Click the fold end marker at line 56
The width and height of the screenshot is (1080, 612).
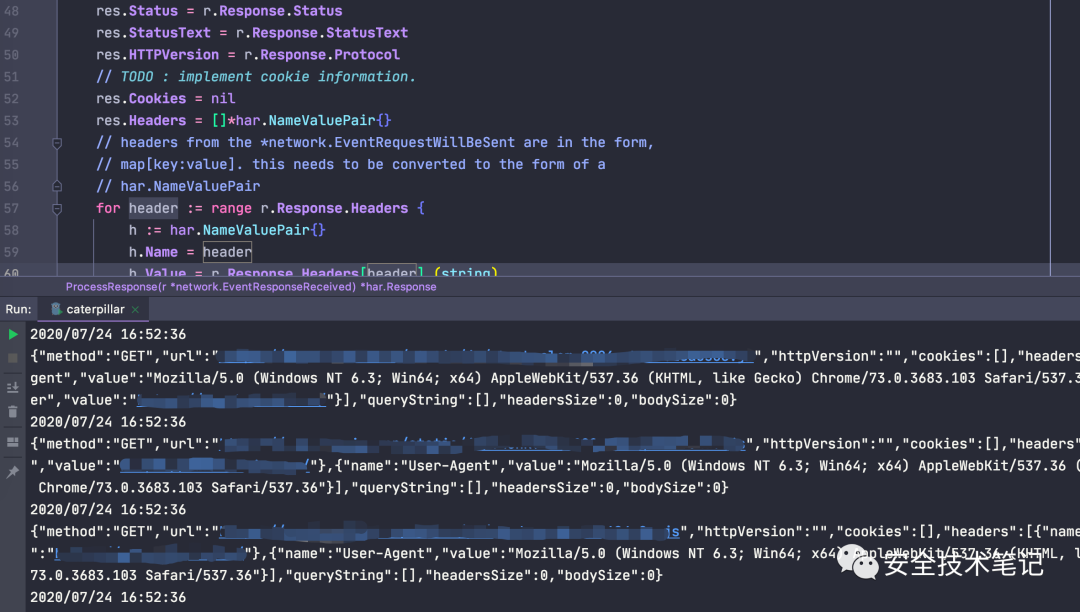tap(57, 186)
